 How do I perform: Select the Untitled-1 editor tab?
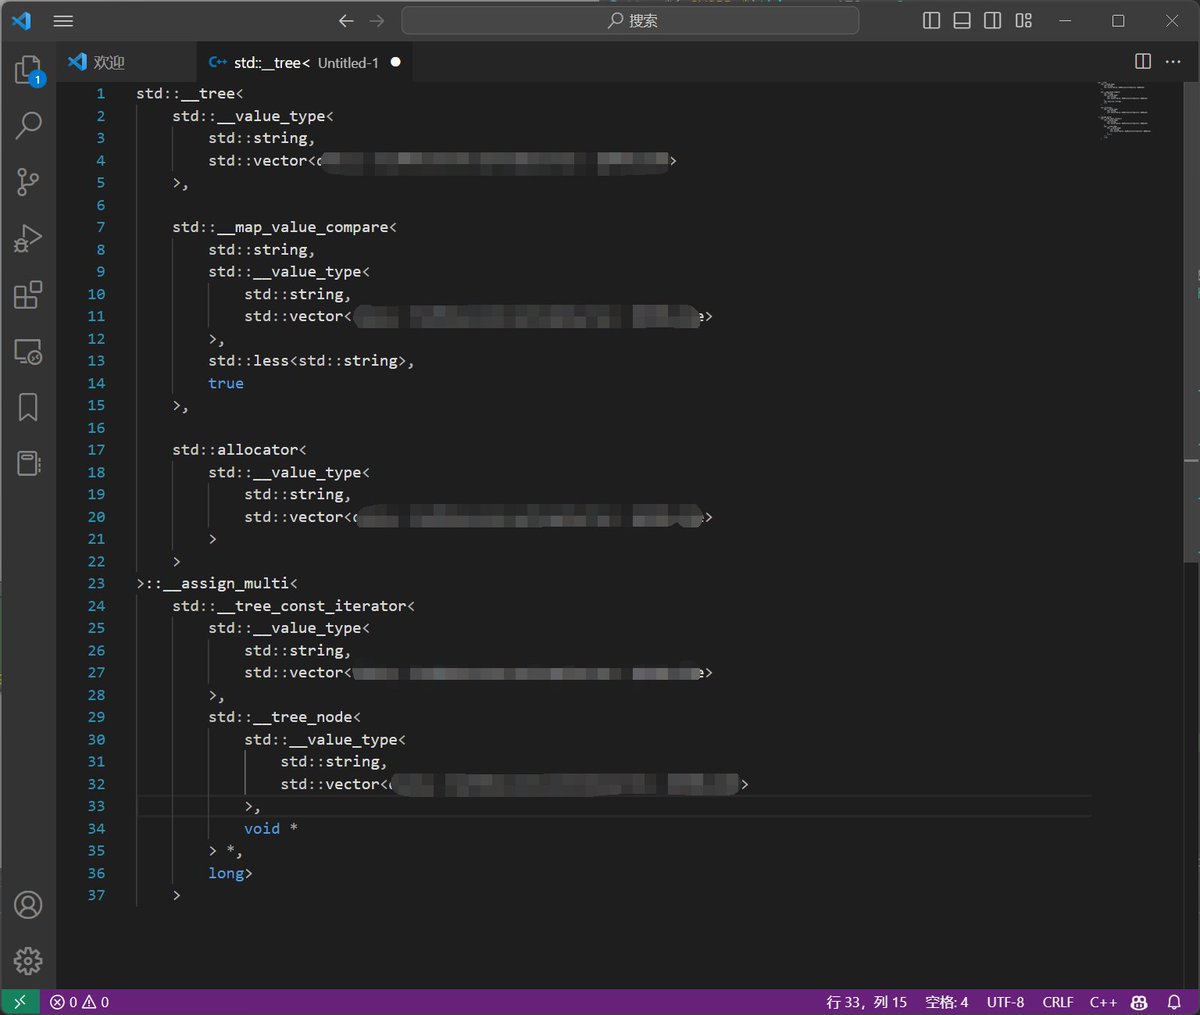(x=306, y=62)
